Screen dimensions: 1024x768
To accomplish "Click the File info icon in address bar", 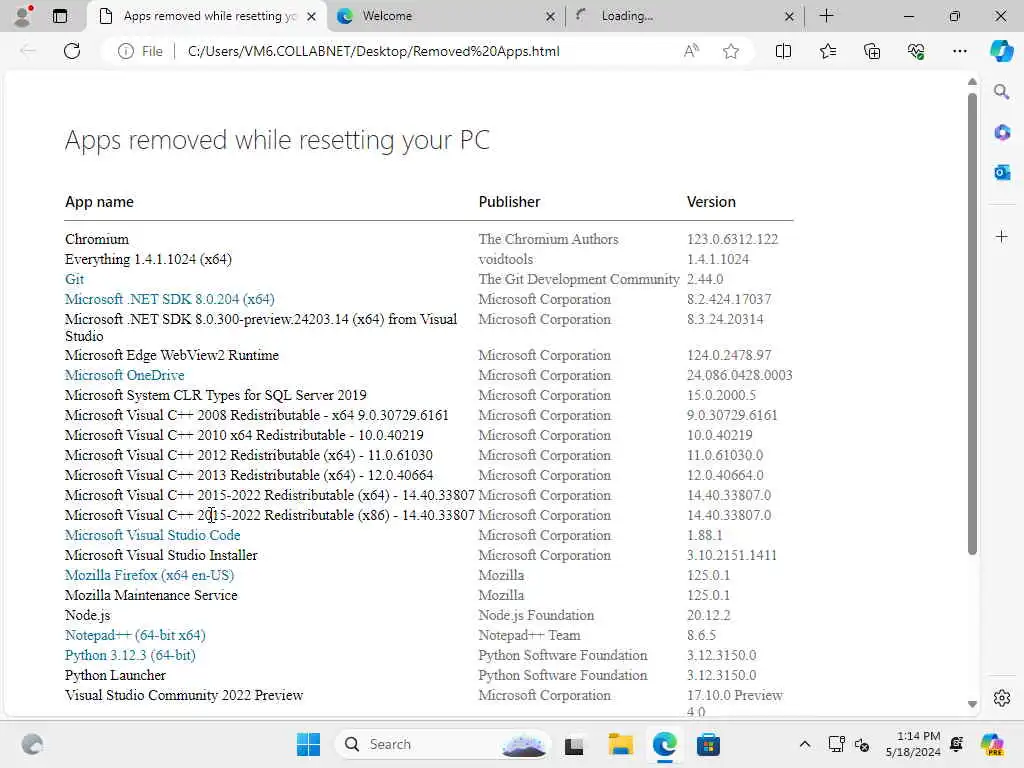I will (125, 51).
